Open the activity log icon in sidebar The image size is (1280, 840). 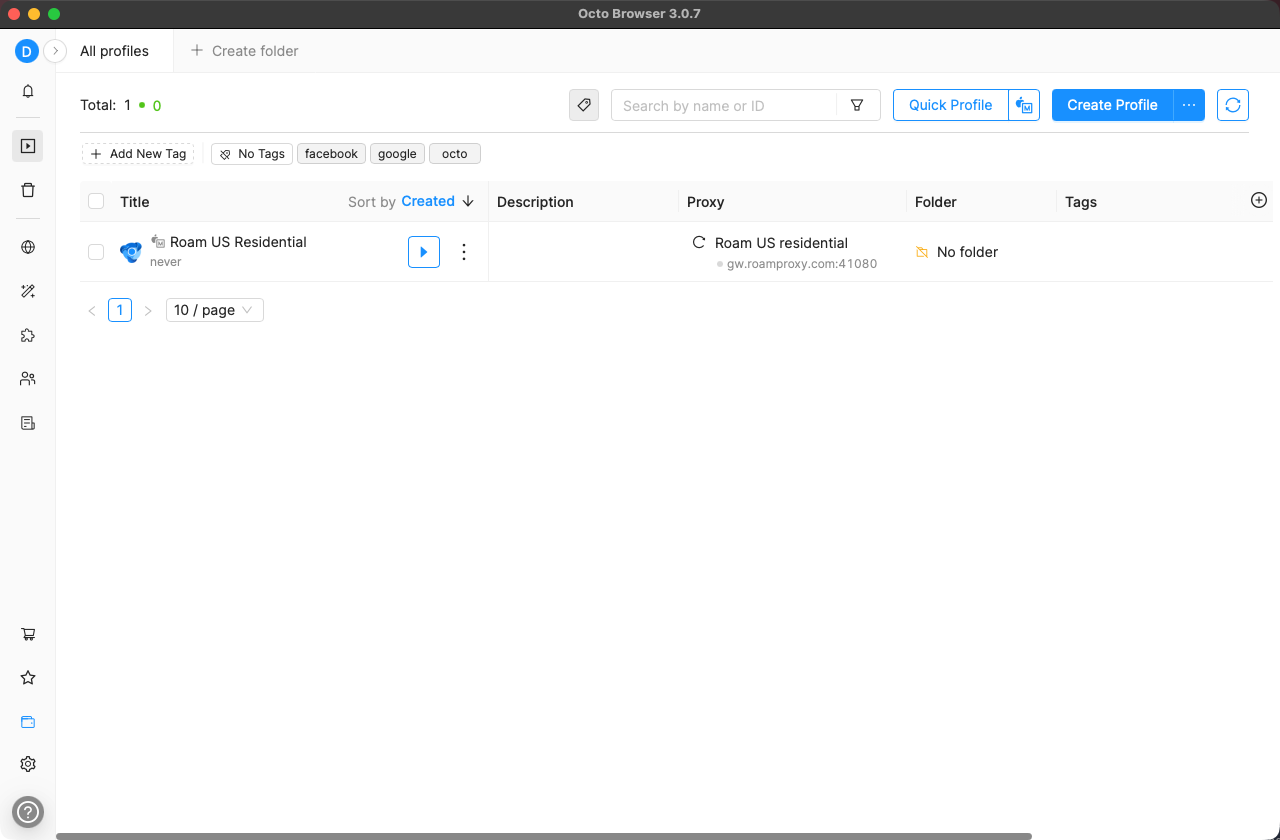point(28,423)
